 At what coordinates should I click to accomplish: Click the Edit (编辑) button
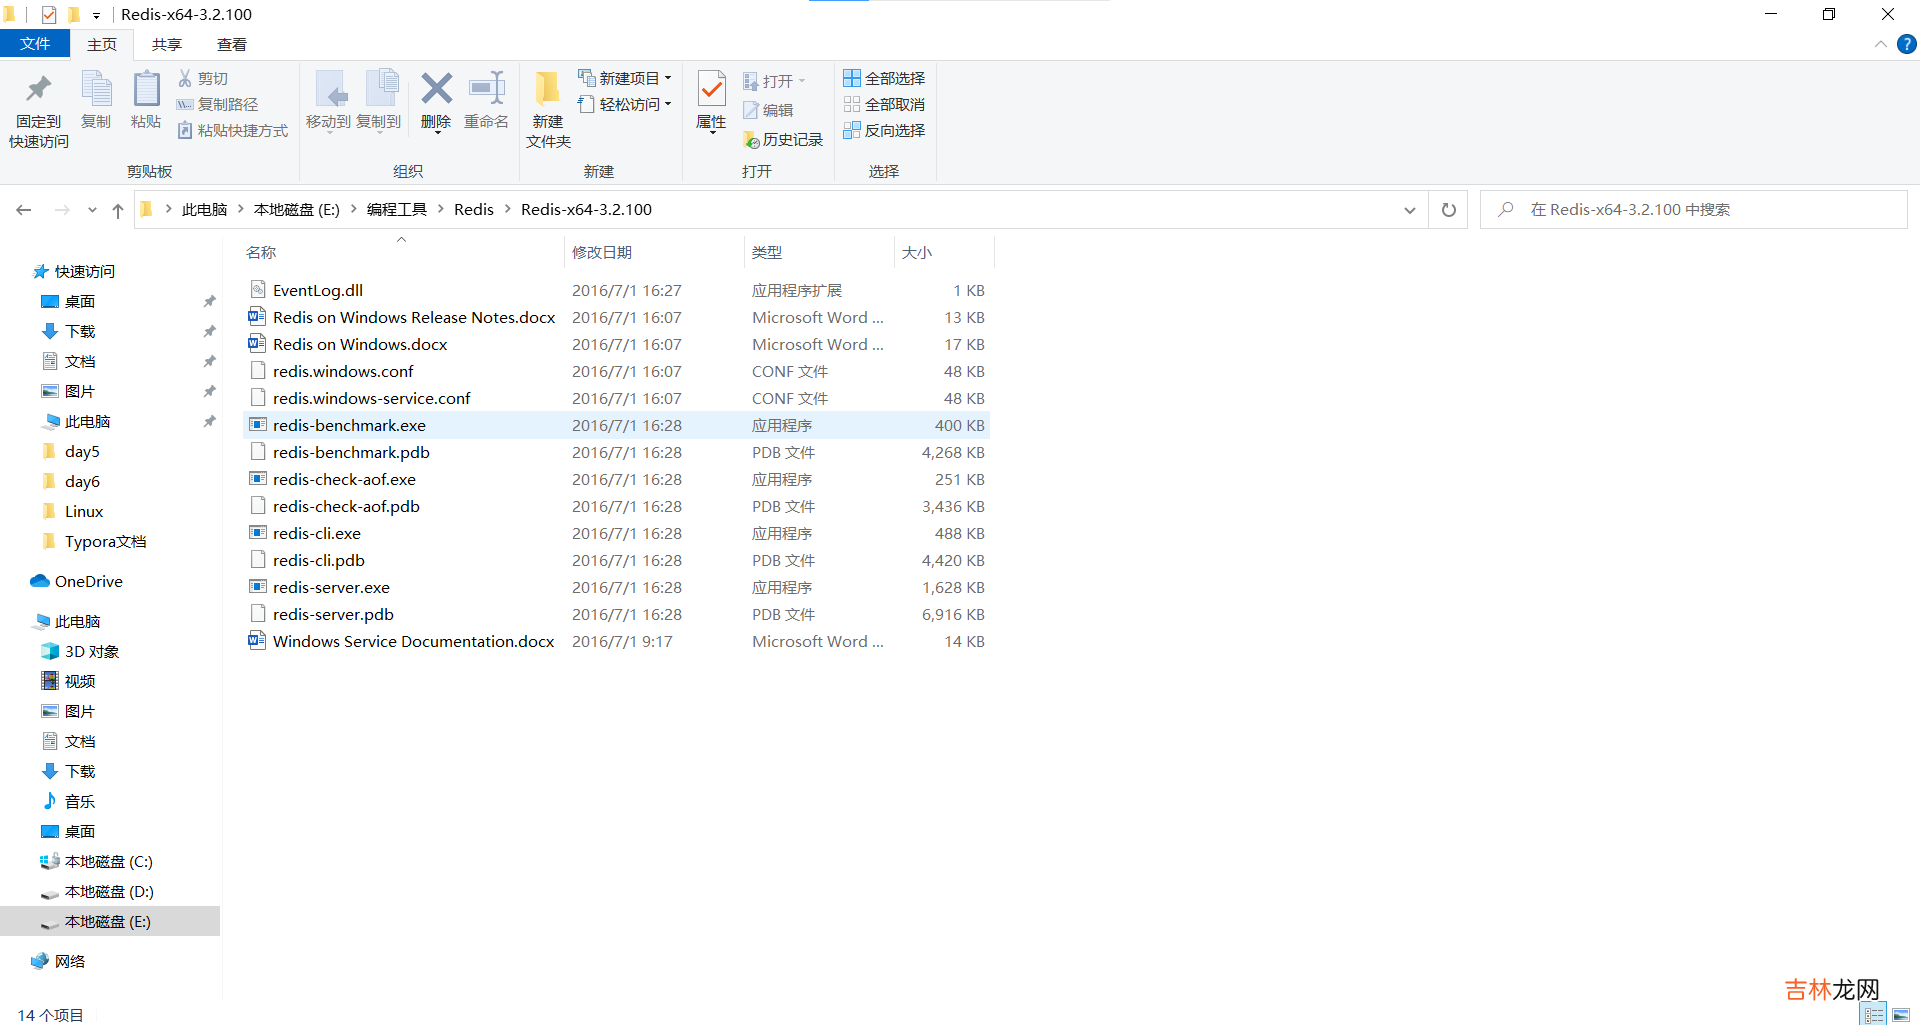point(768,110)
